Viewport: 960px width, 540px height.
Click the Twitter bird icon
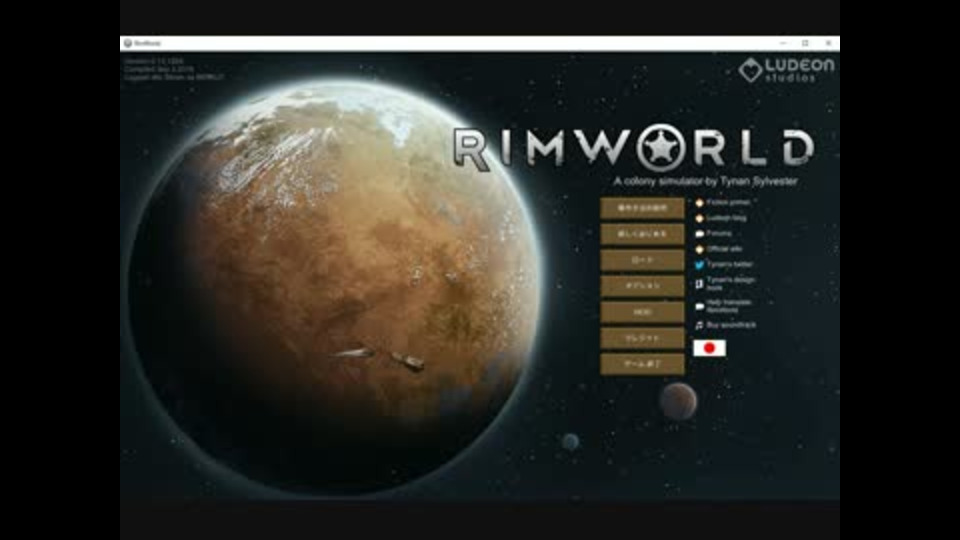[699, 265]
